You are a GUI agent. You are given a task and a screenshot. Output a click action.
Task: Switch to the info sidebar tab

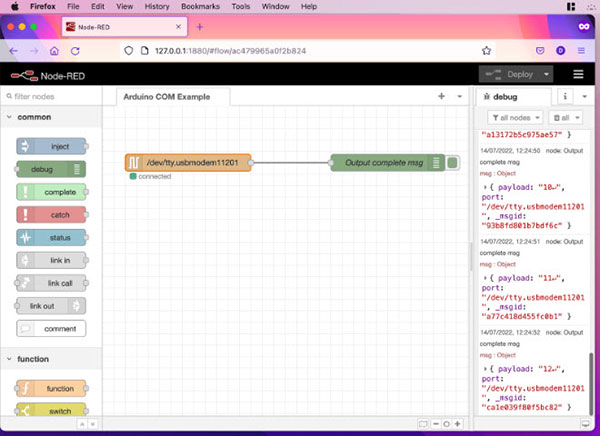tap(566, 96)
